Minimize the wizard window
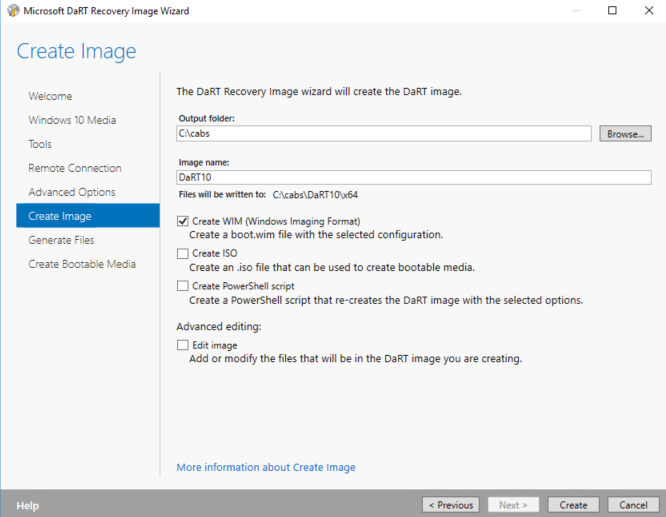 (x=576, y=10)
